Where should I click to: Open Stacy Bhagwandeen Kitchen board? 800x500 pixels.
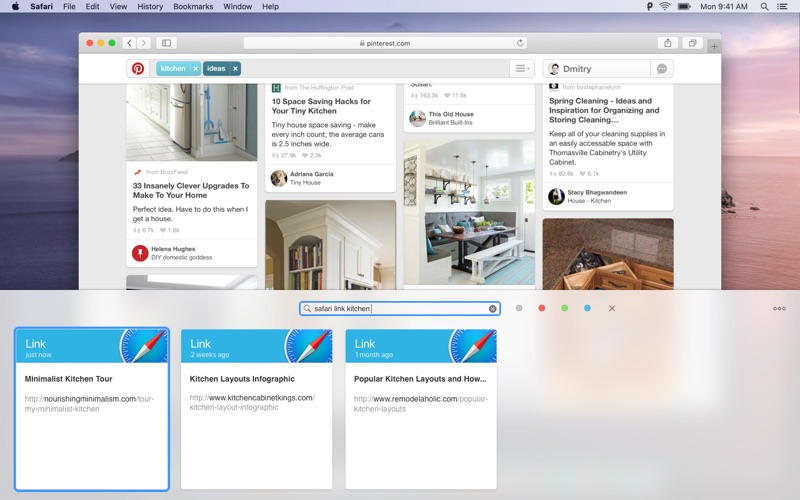589,201
